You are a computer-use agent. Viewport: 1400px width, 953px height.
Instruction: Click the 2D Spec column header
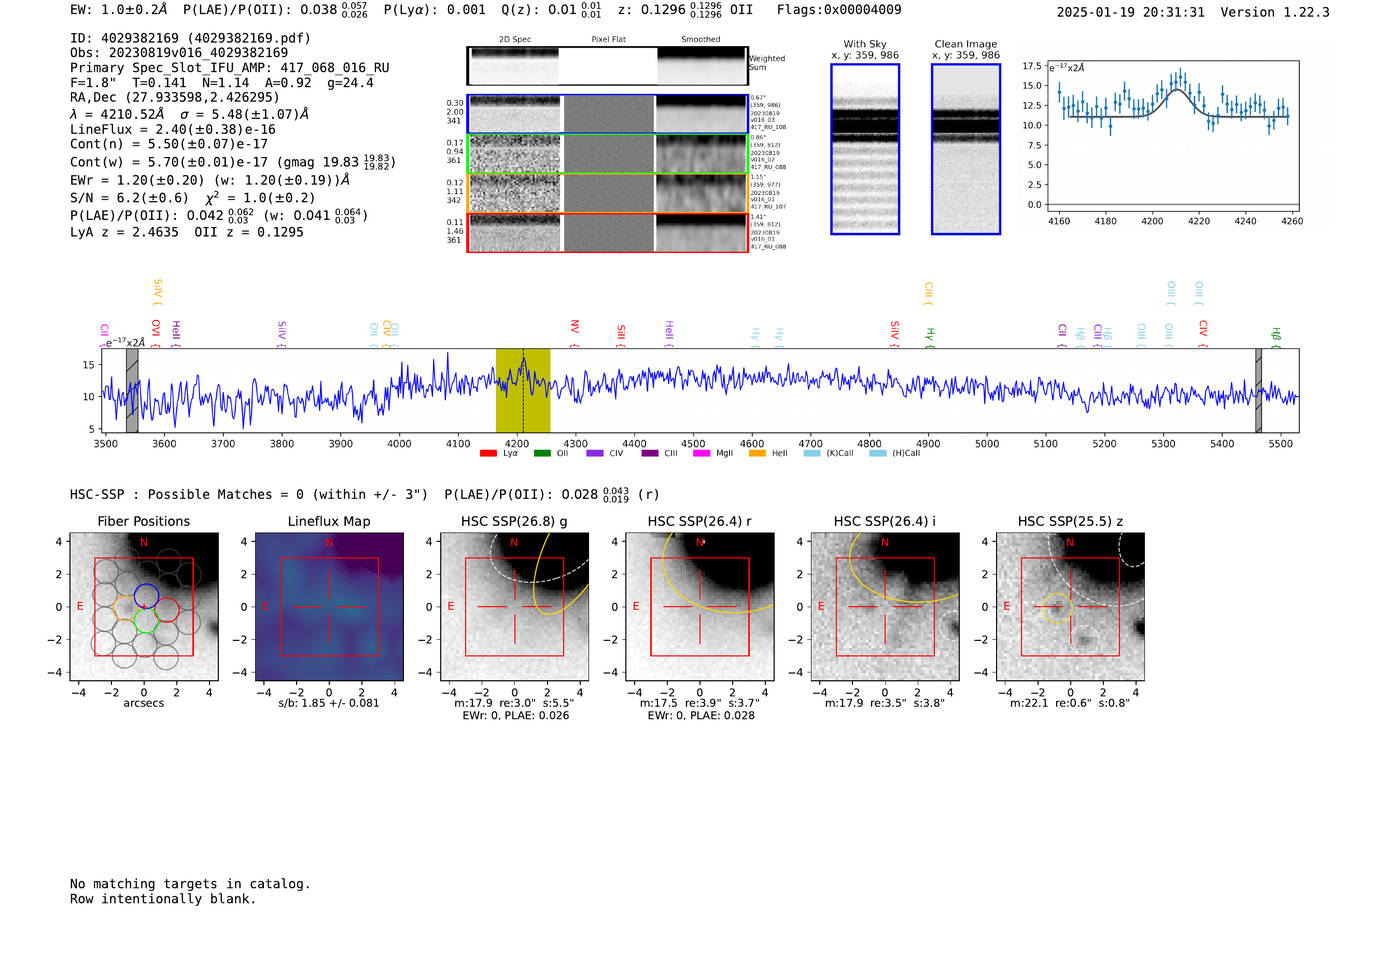515,40
